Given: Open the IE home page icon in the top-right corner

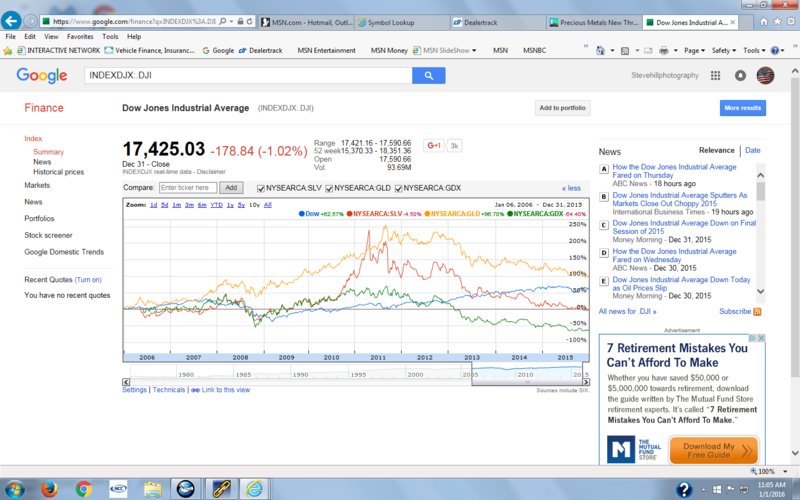Looking at the screenshot, I should 763,21.
